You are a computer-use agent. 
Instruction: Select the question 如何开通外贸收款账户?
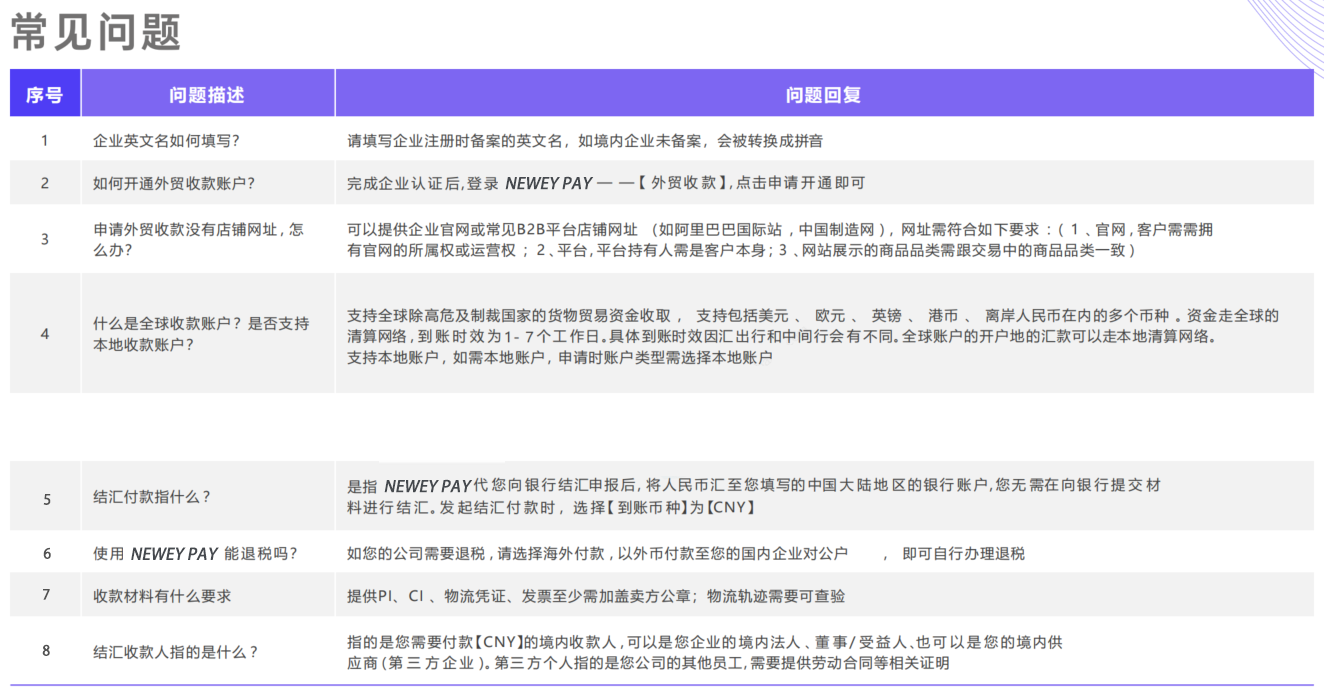[174, 183]
